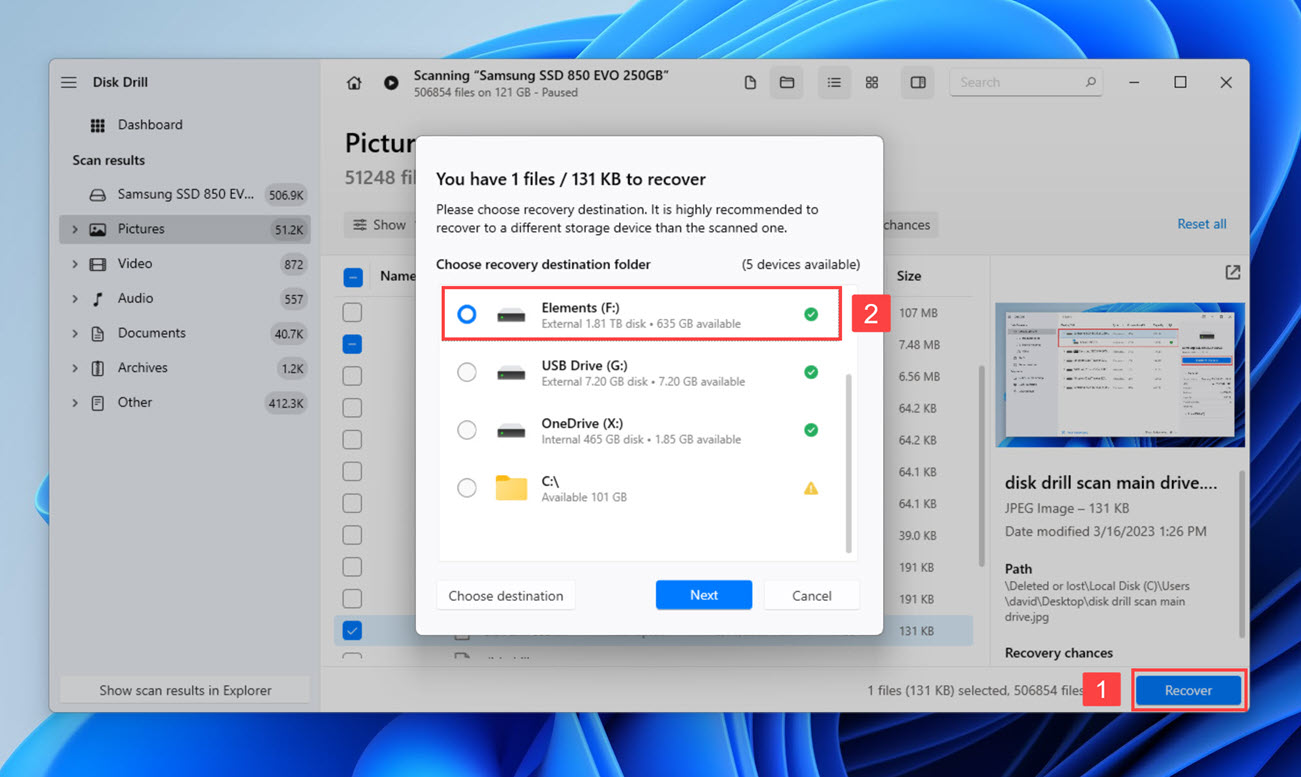
Task: Expand the Audio category chevron
Action: (x=75, y=298)
